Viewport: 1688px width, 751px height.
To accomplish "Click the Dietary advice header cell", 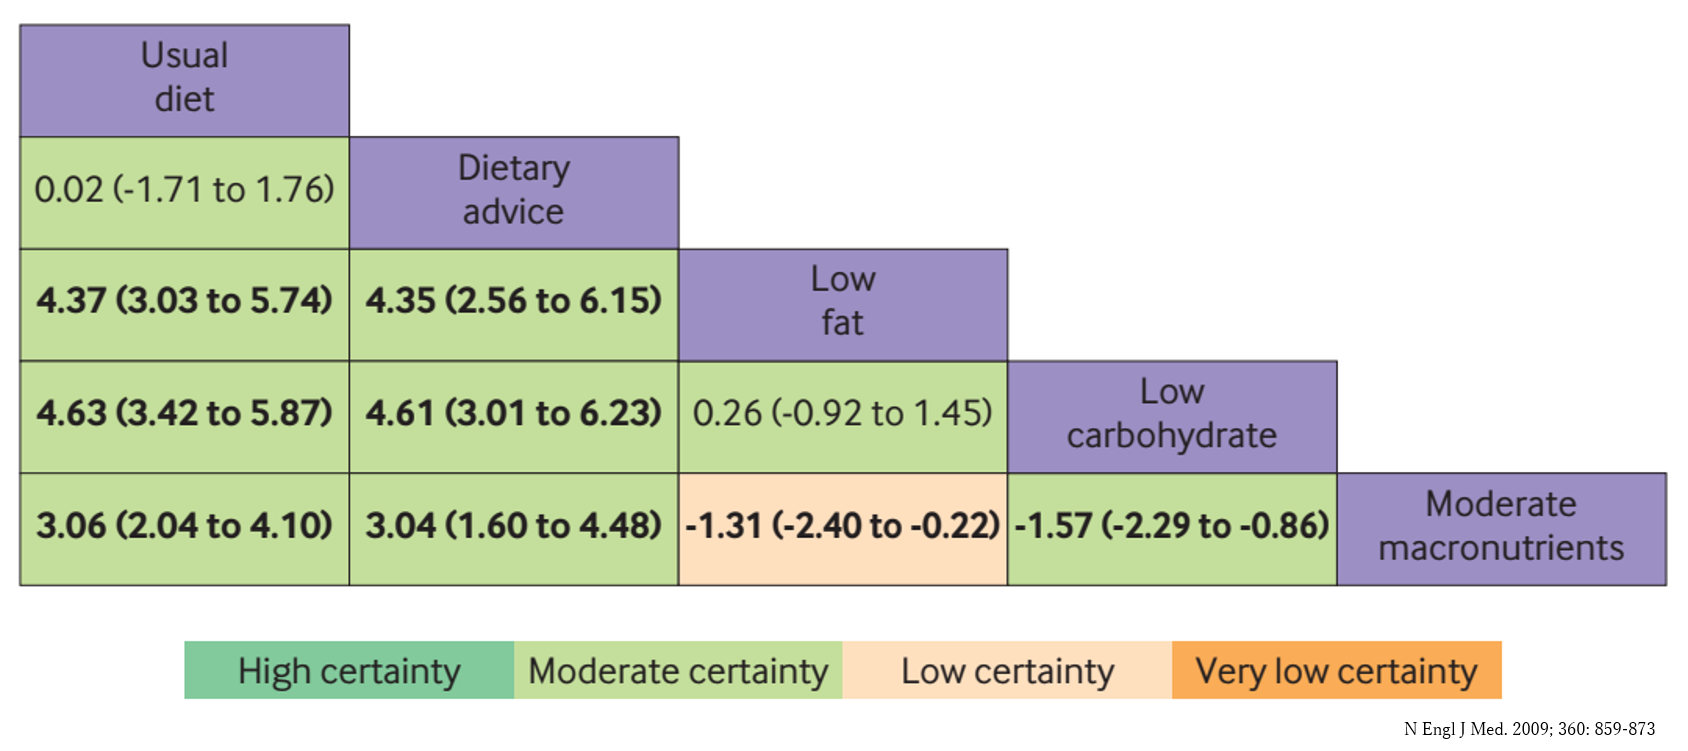I will 513,192.
